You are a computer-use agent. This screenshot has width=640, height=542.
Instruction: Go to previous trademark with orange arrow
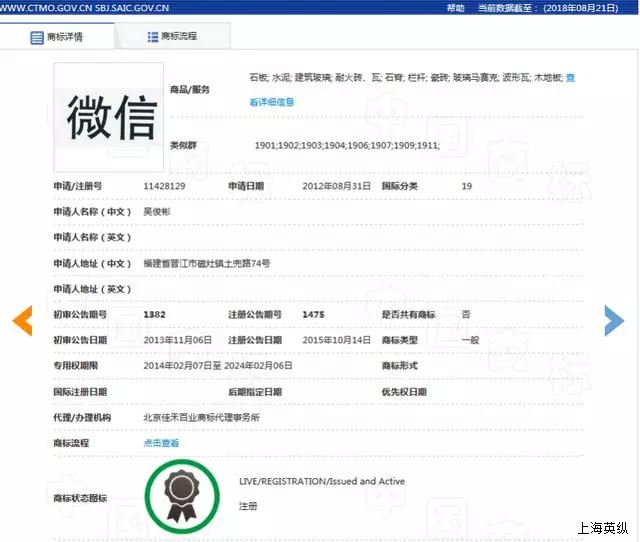click(x=23, y=321)
